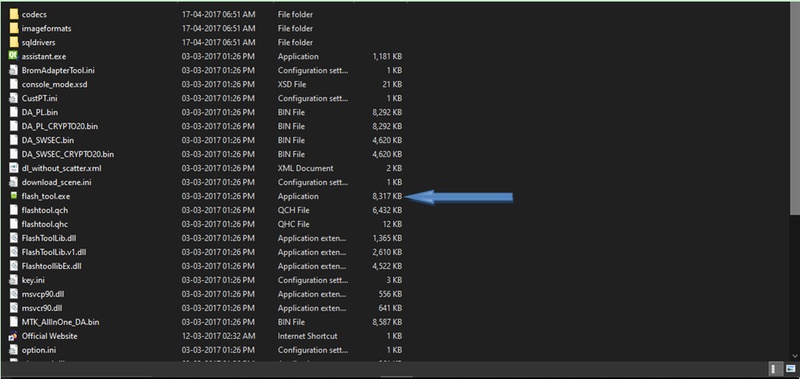The width and height of the screenshot is (800, 379).
Task: Select DA_SWSEC_CRYPTO20.bin file name
Action: click(68, 154)
